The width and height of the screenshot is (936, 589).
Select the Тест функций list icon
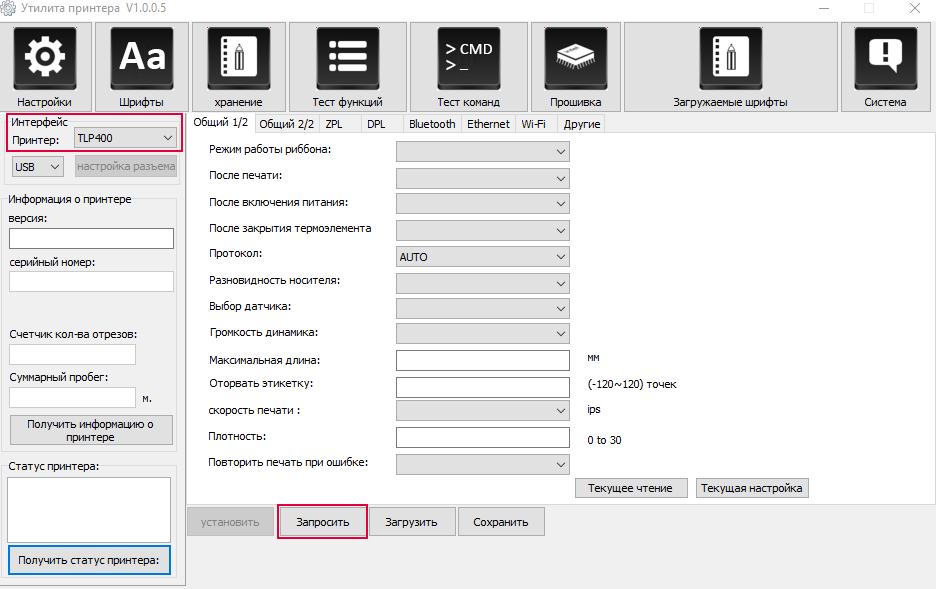347,58
